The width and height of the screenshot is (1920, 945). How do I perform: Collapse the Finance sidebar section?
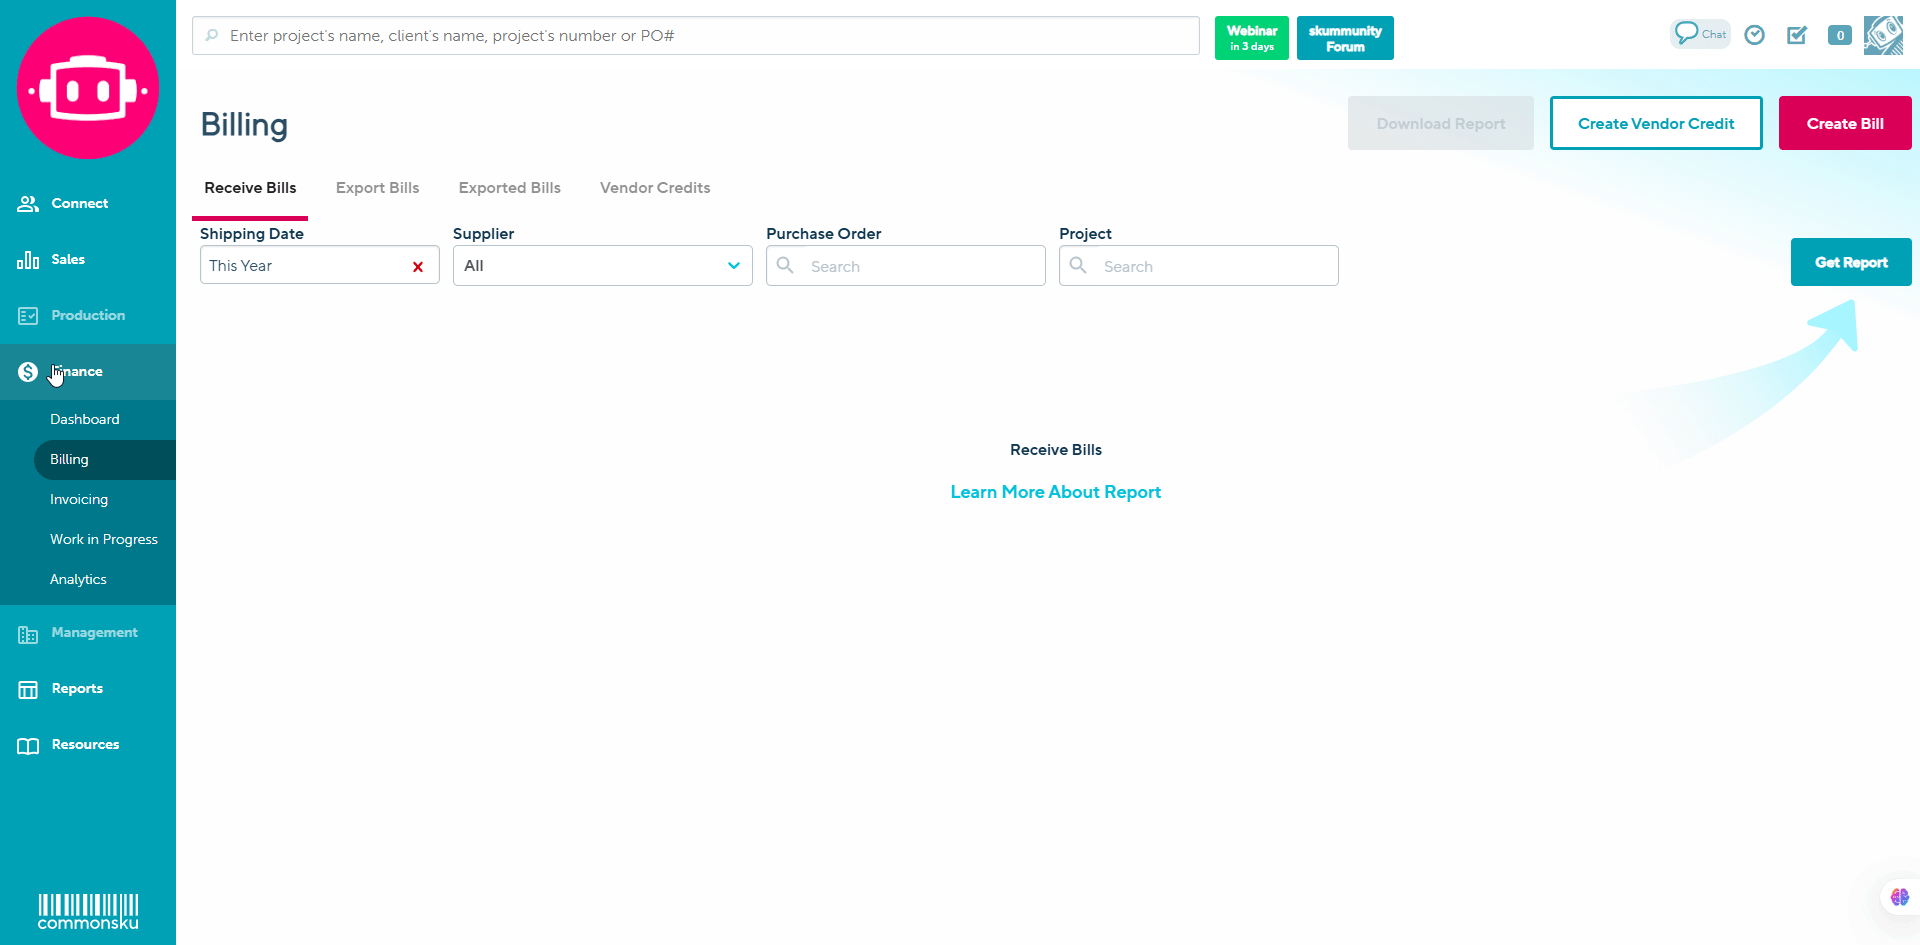tap(77, 372)
